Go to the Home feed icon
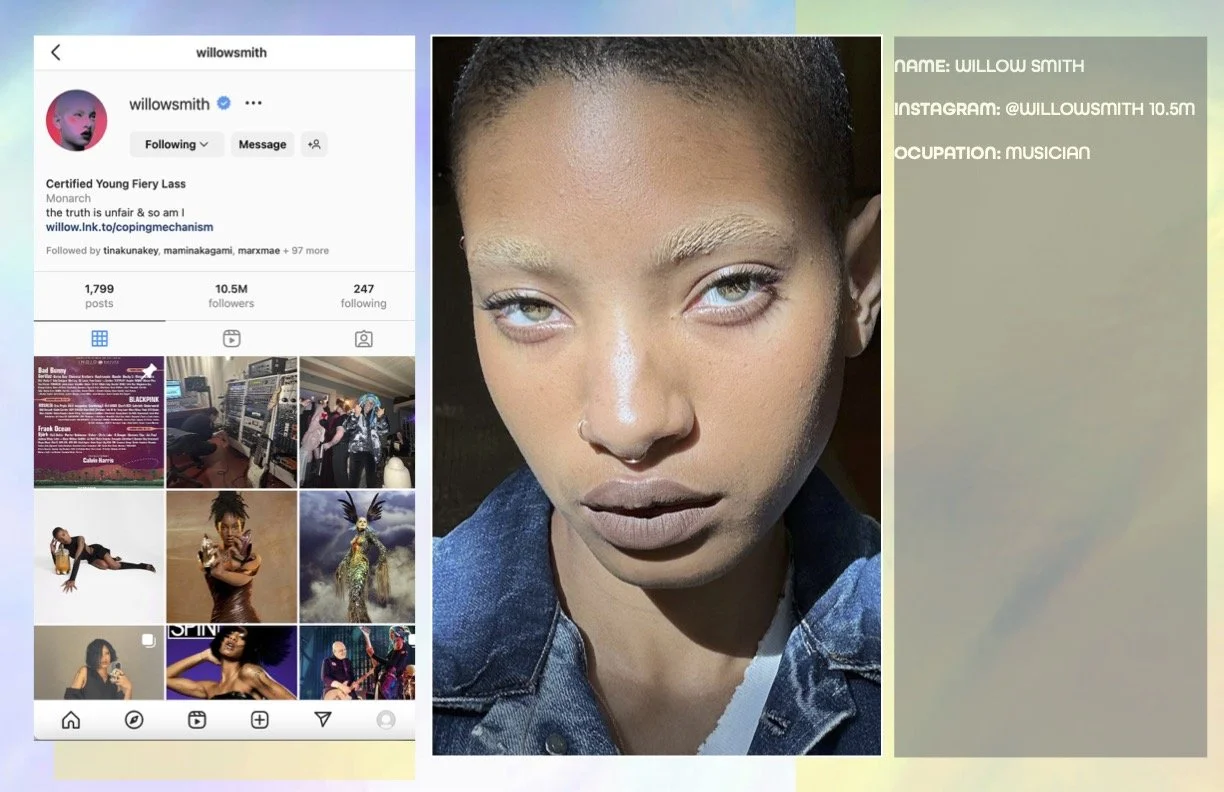The height and width of the screenshot is (792, 1224). click(x=71, y=720)
